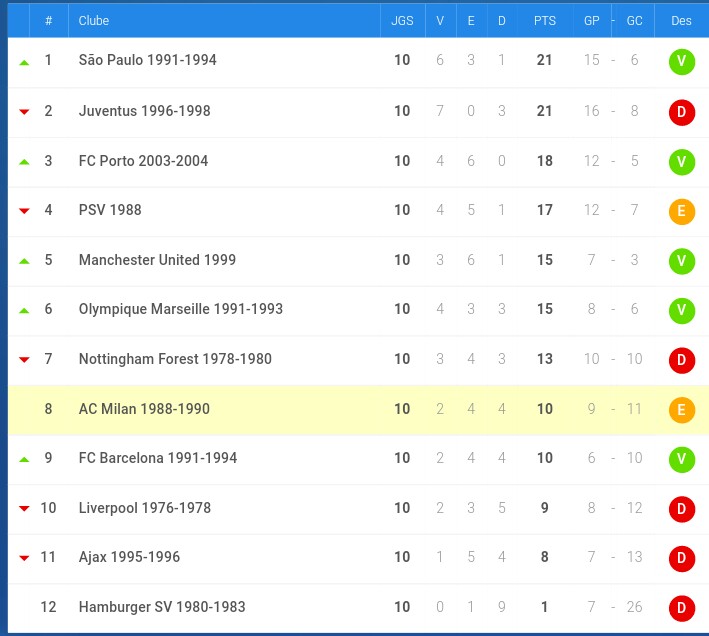Click Juventus's red D result badge
The width and height of the screenshot is (709, 636).
681,112
